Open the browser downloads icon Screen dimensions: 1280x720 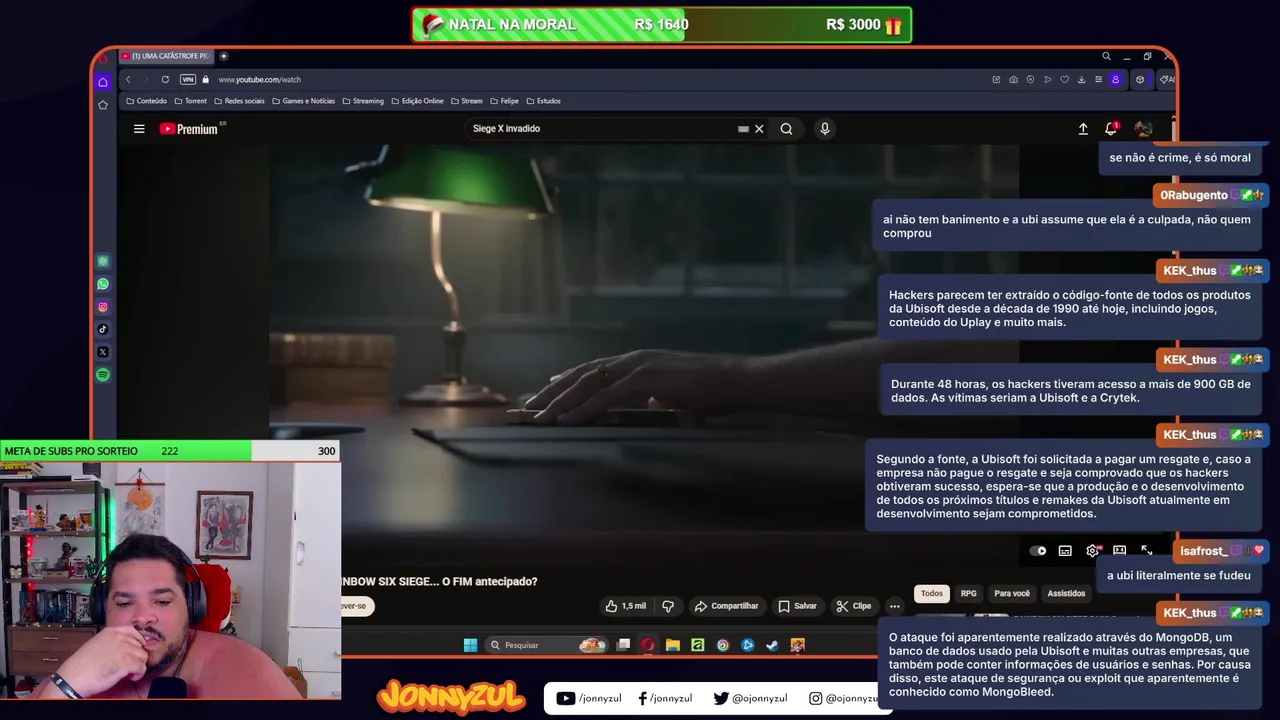pyautogui.click(x=1081, y=79)
